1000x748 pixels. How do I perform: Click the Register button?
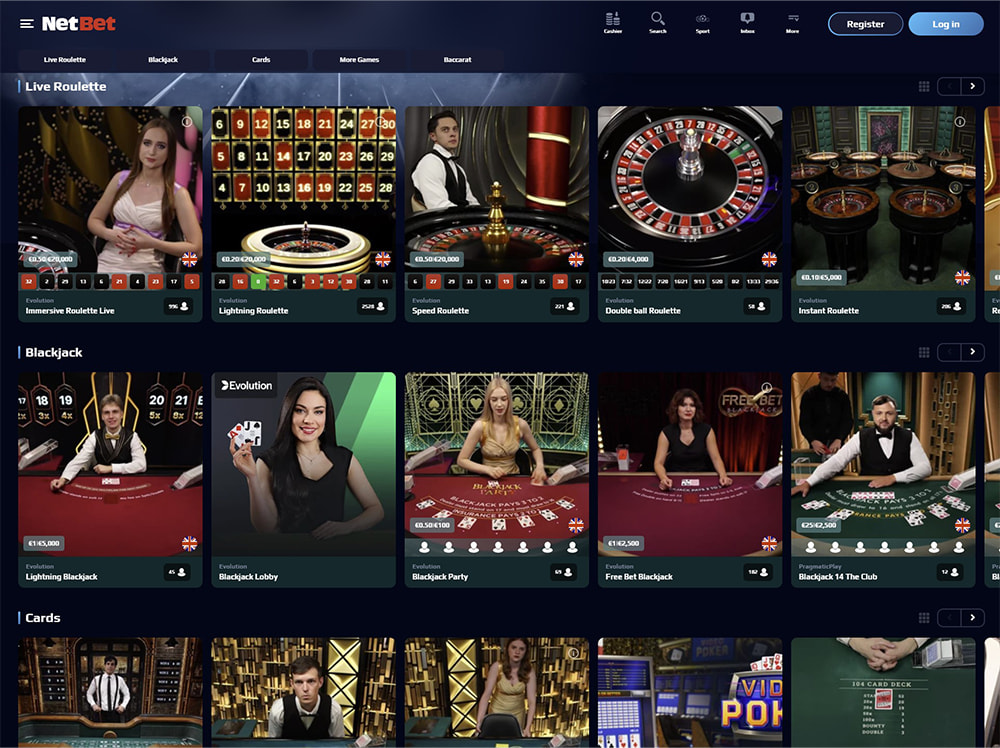pos(865,24)
